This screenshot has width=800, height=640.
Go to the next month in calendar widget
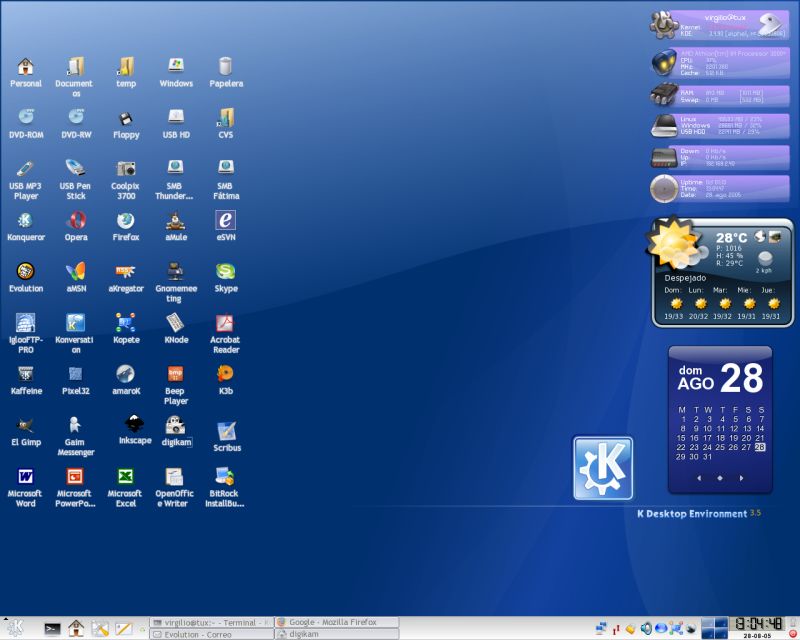741,478
